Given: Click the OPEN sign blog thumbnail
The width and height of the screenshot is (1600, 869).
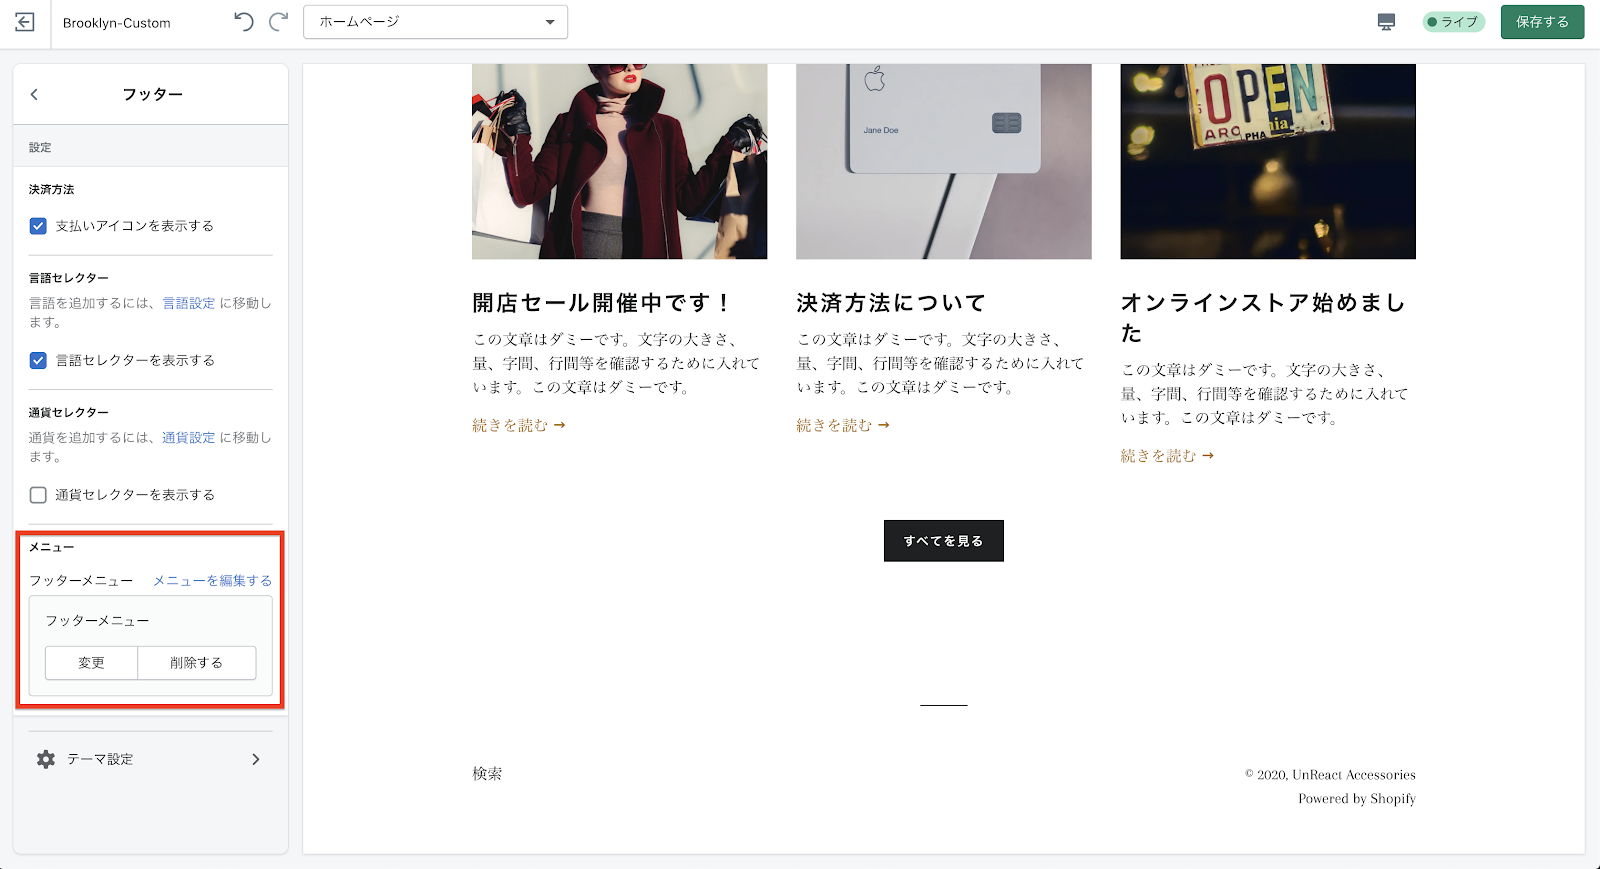Looking at the screenshot, I should tap(1267, 161).
